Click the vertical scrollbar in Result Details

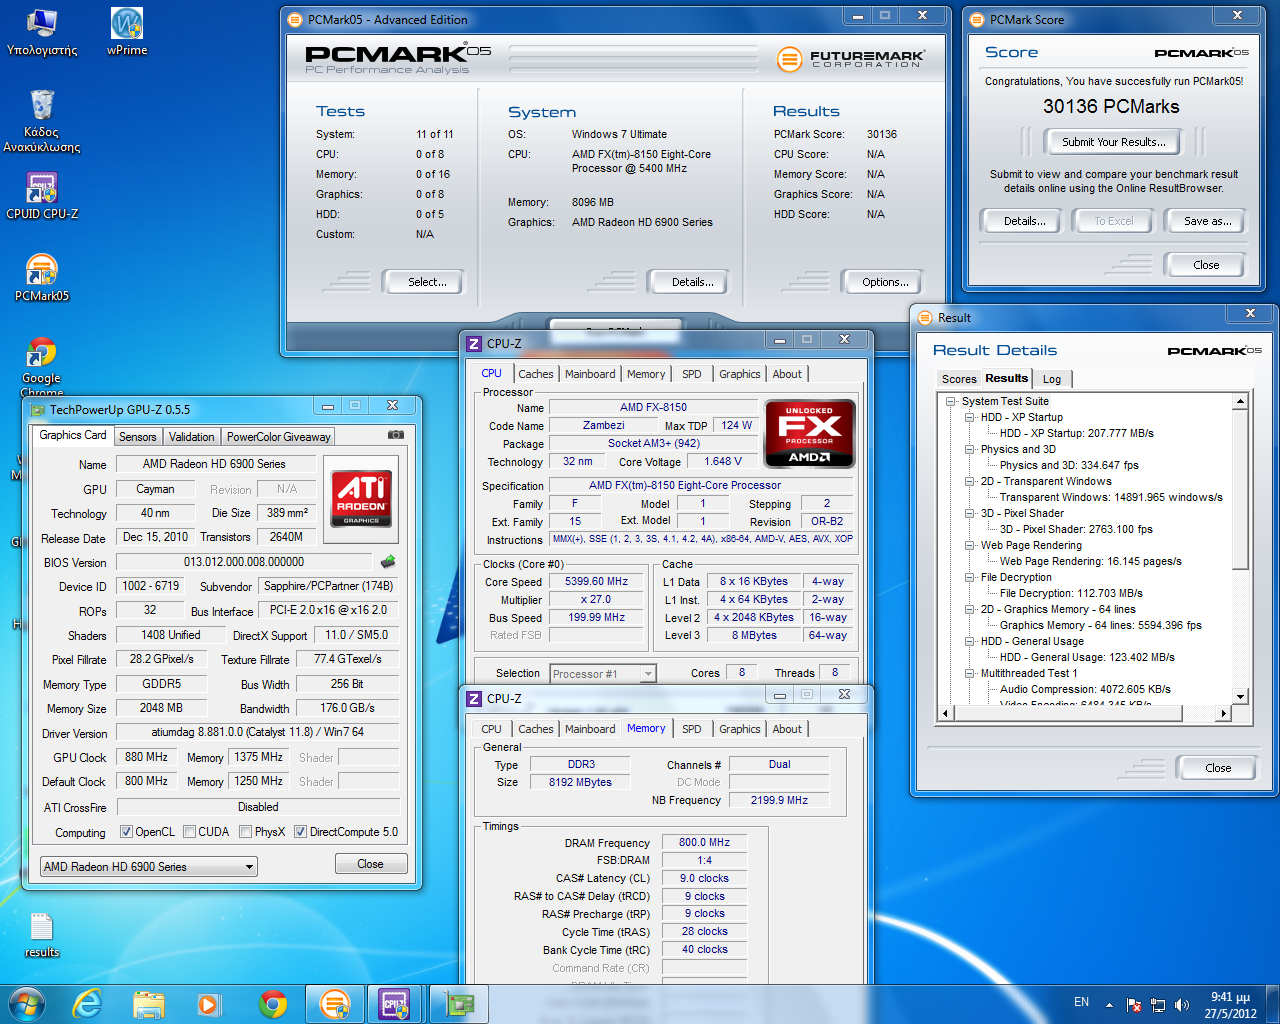click(1240, 550)
